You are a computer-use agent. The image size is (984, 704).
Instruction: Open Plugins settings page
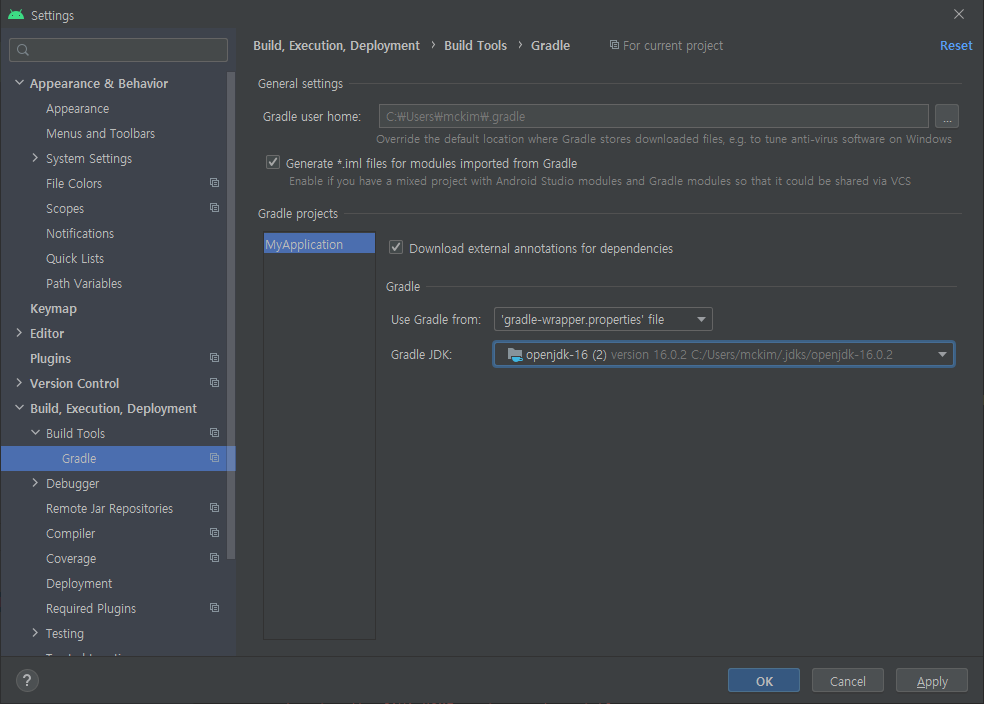tap(50, 358)
